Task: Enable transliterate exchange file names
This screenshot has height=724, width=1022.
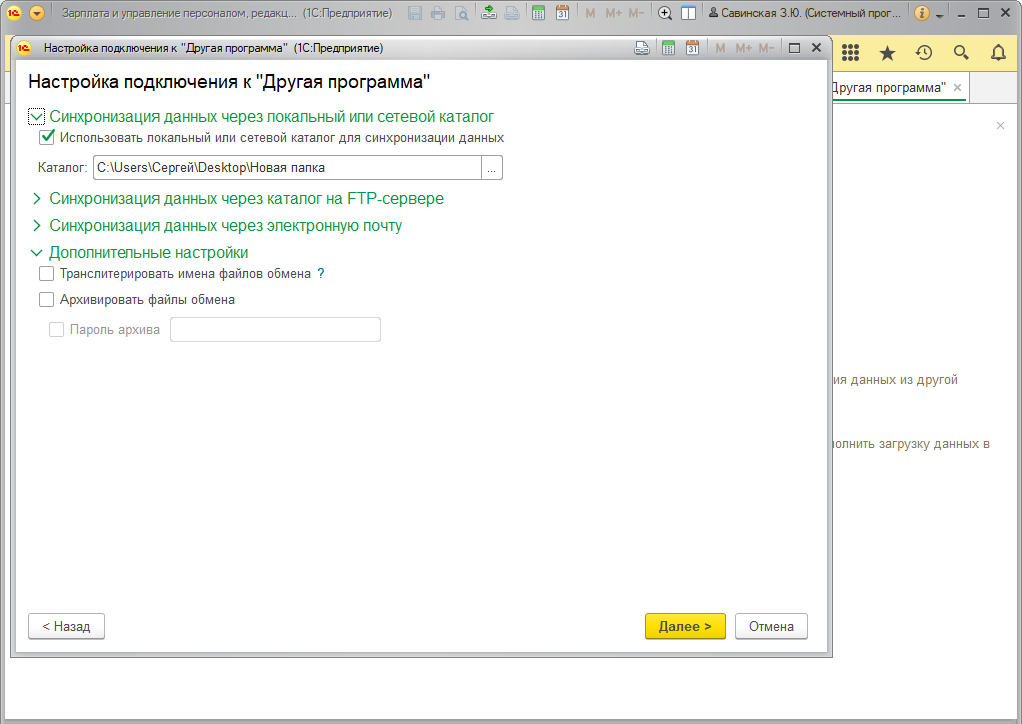Action: [x=46, y=273]
